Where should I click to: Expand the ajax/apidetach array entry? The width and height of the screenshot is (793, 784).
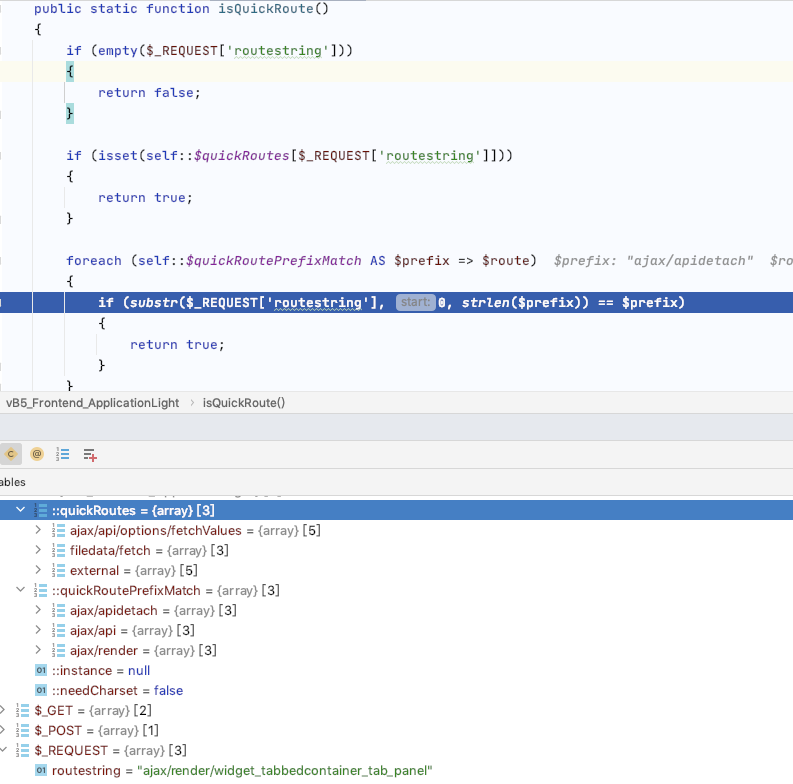(x=39, y=610)
